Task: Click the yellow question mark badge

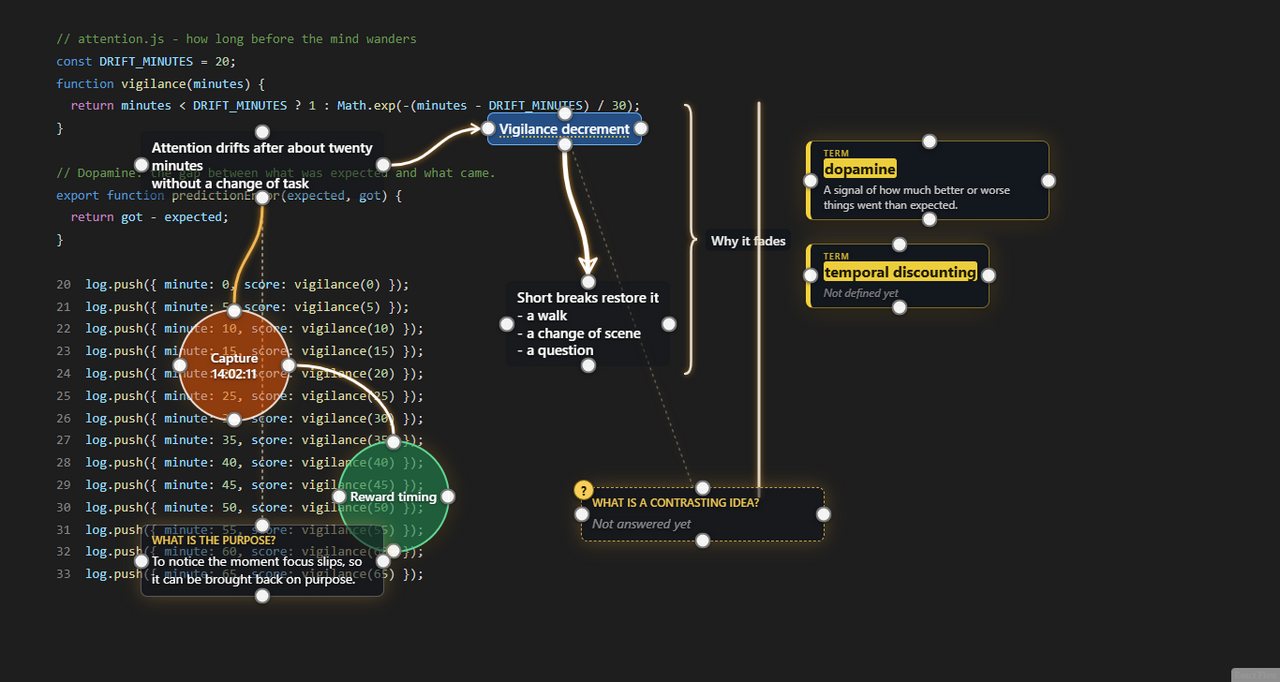Action: 584,490
